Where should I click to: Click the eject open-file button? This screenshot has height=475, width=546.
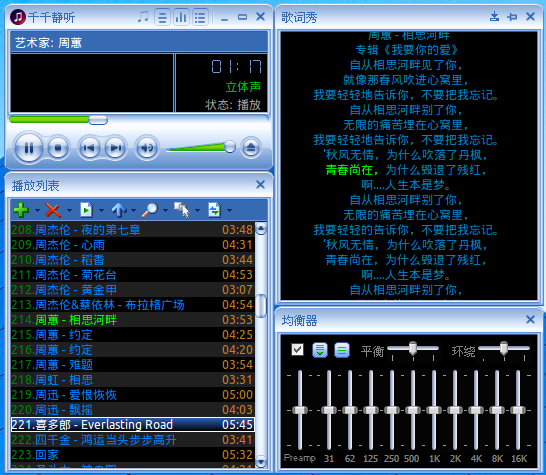click(x=251, y=148)
